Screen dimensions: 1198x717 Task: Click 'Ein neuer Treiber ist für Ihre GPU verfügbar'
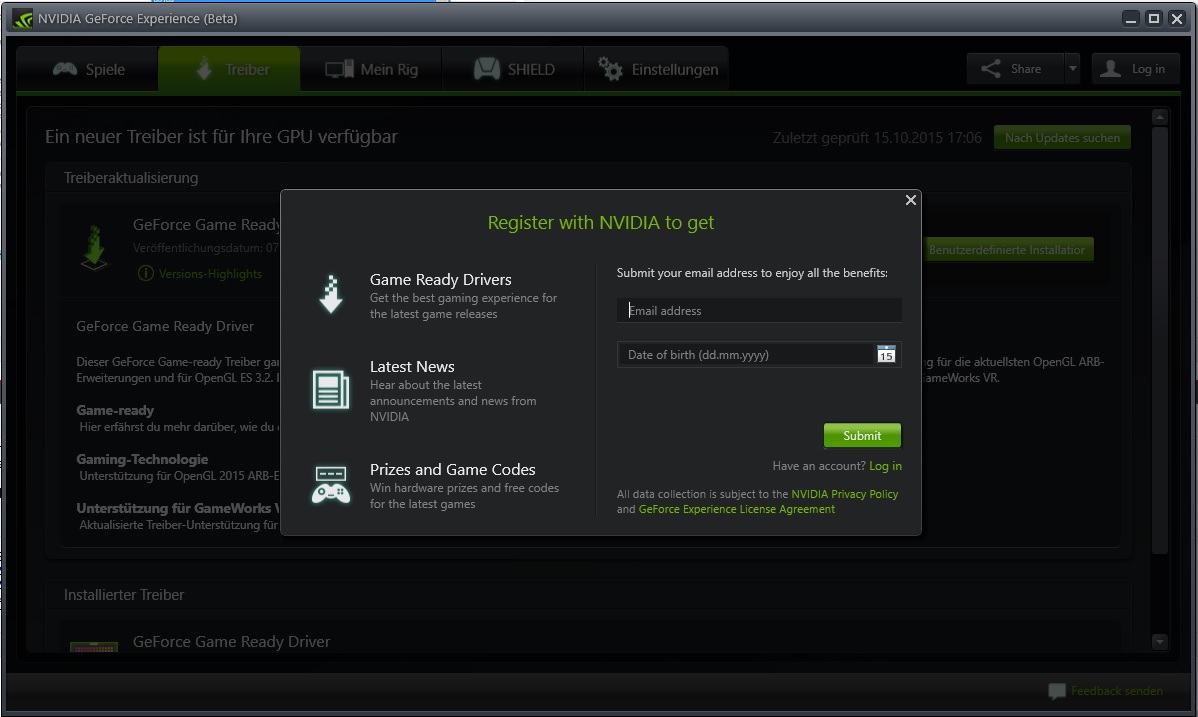[221, 137]
